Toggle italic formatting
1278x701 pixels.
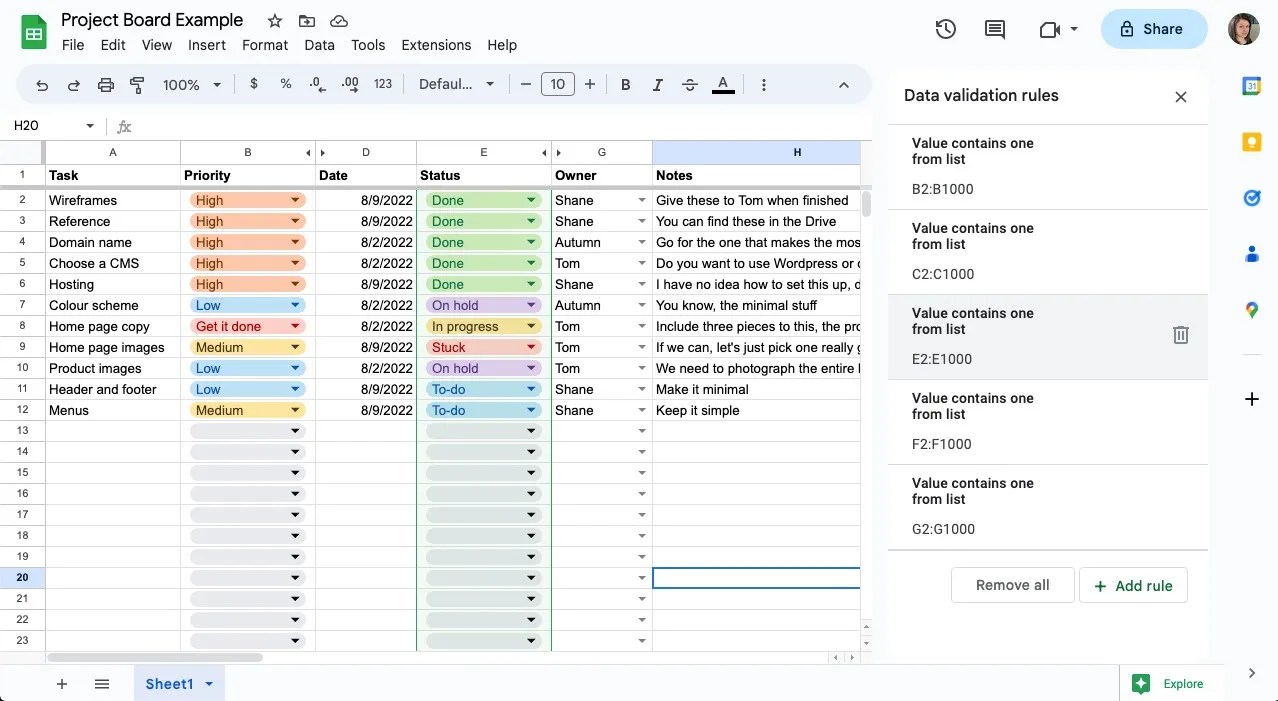[x=657, y=84]
